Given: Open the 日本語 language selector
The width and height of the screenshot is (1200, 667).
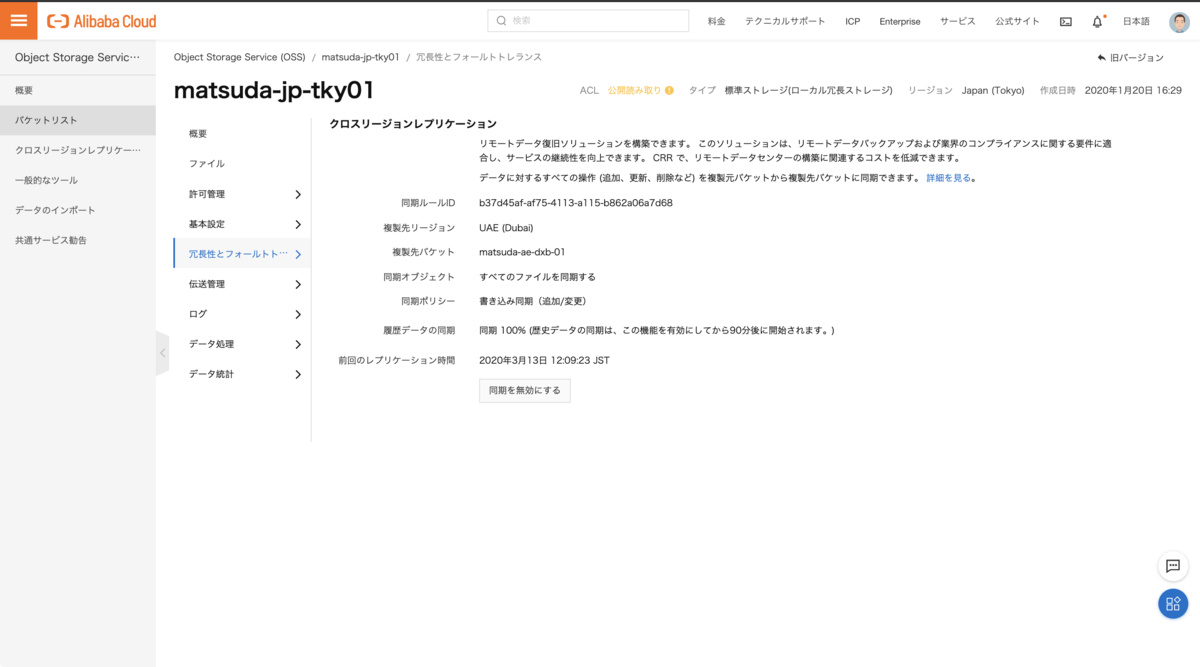Looking at the screenshot, I should 1136,21.
